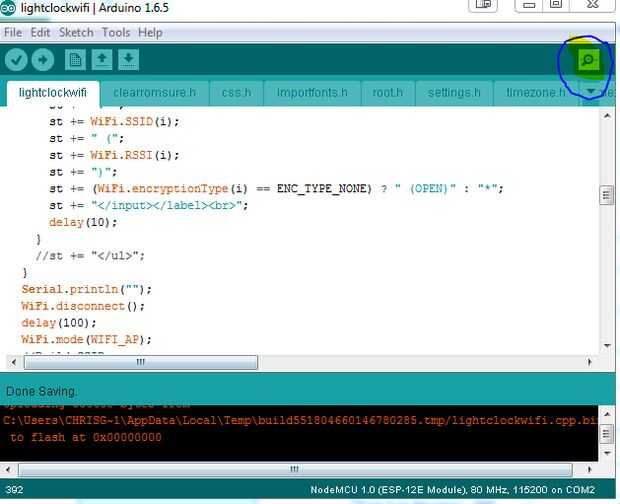Switch to the root.h tab
The image size is (620, 504).
click(388, 93)
